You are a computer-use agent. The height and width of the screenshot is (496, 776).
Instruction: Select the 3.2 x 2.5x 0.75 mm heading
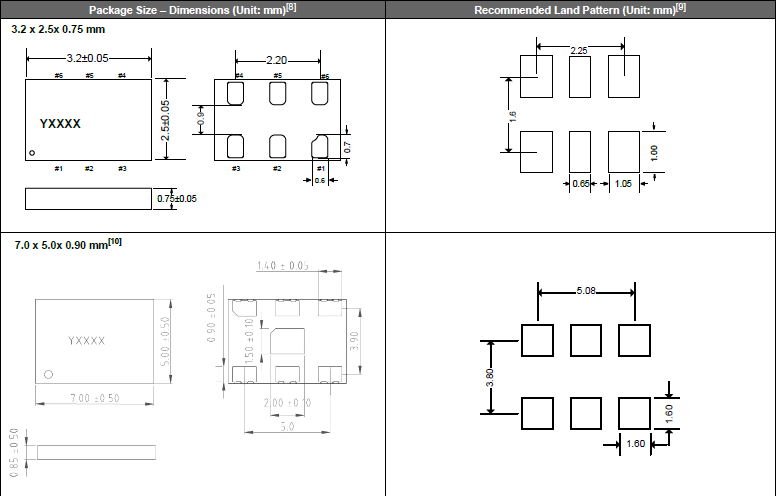point(60,31)
